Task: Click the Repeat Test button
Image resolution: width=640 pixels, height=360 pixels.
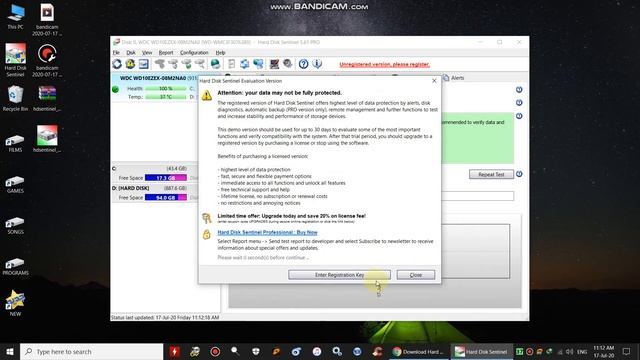Action: 491,174
